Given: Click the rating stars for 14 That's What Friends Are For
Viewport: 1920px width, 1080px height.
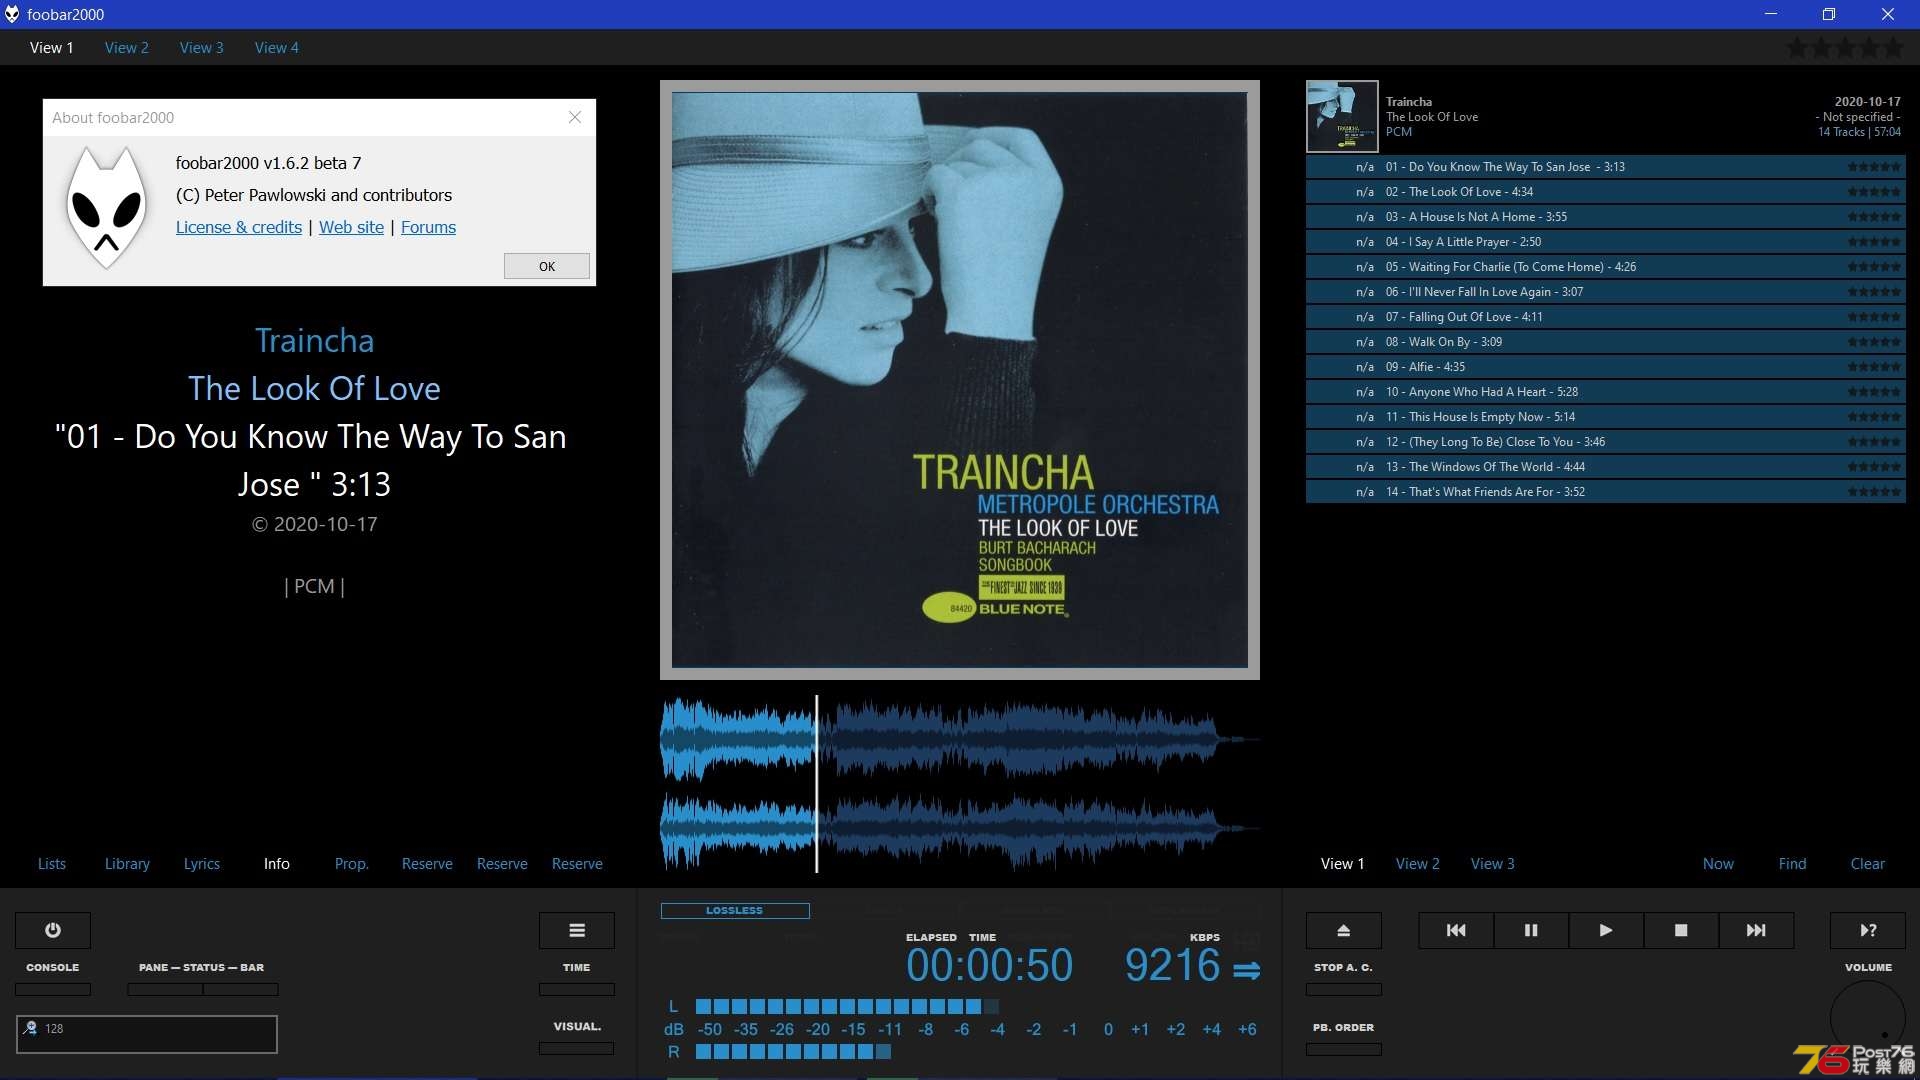Looking at the screenshot, I should [x=1874, y=492].
